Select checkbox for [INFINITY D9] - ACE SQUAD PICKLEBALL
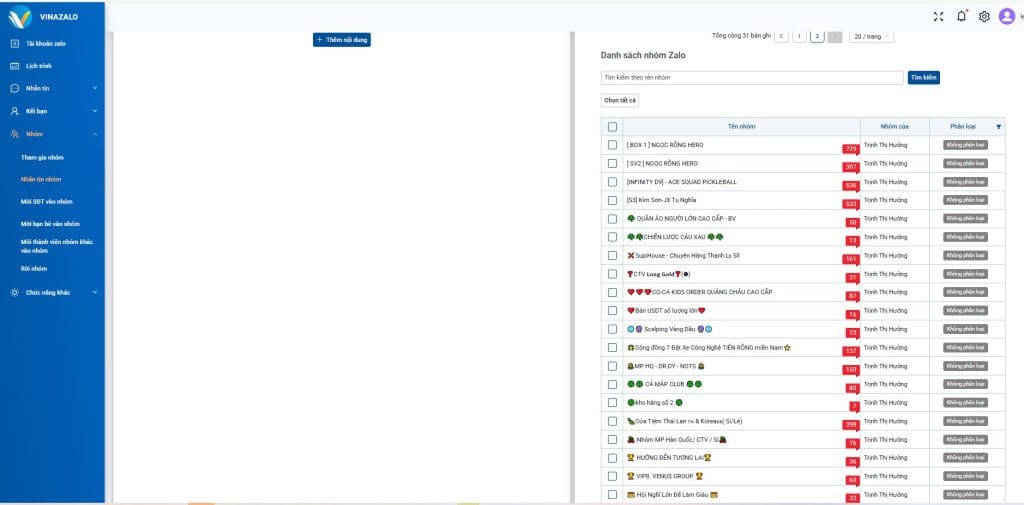 coord(612,182)
